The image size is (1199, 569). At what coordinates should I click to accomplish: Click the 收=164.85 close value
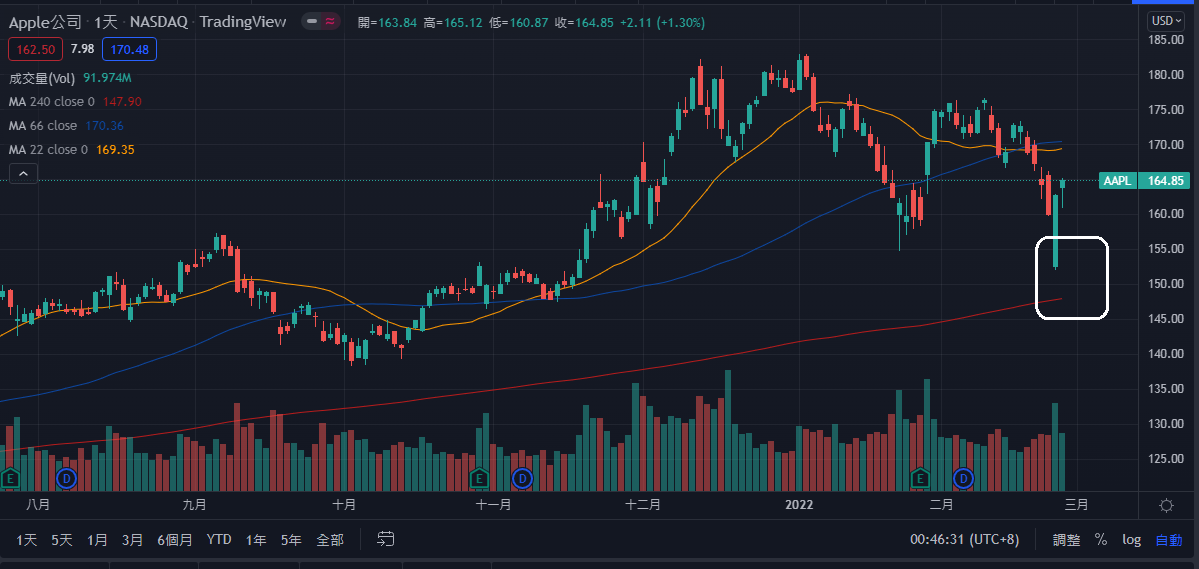pos(584,23)
